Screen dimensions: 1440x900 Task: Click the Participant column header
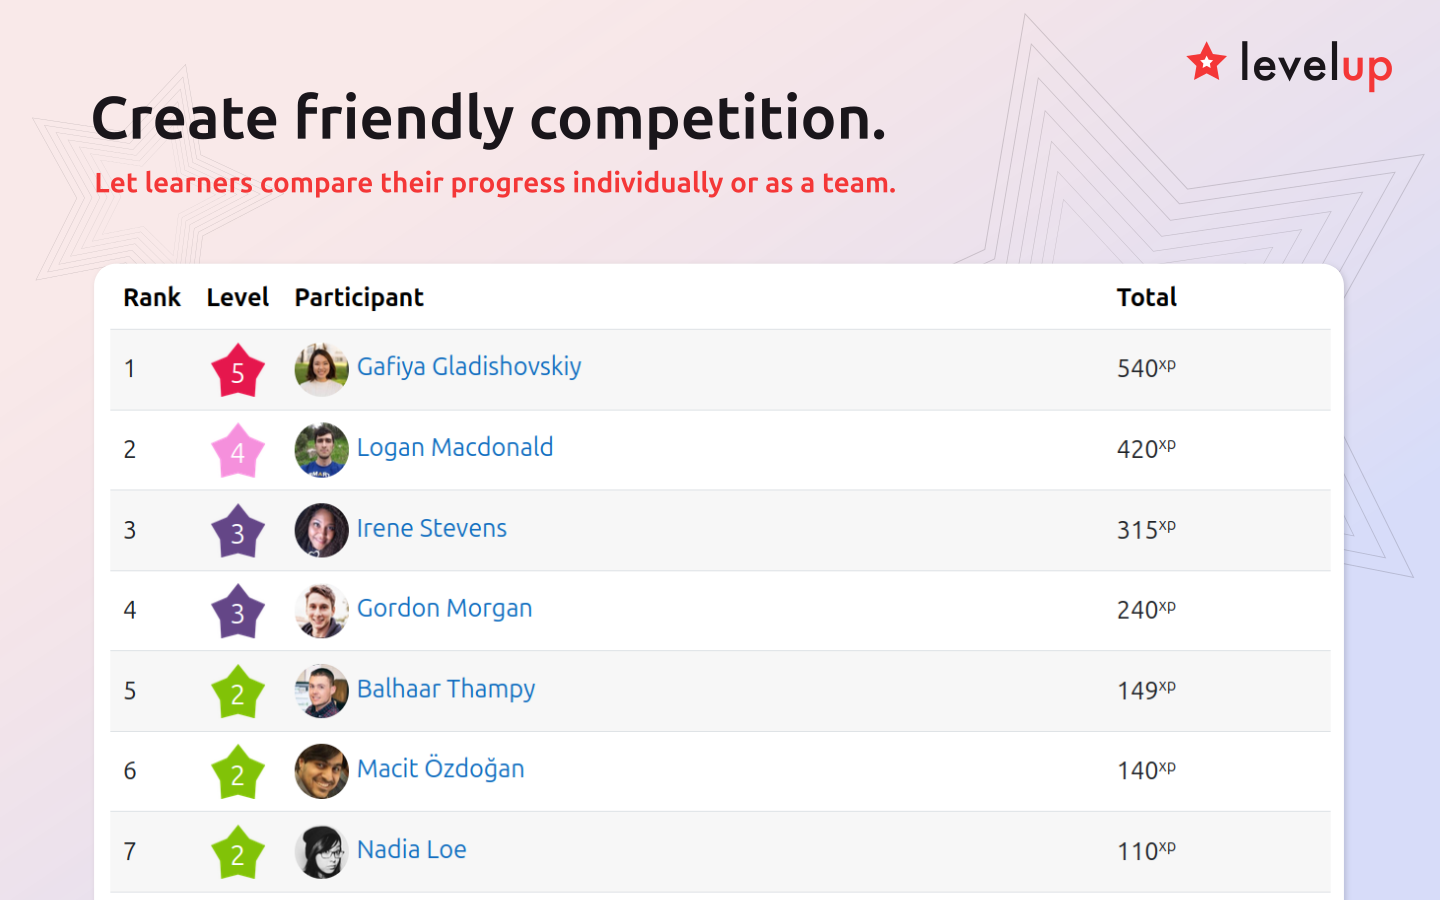coord(359,298)
